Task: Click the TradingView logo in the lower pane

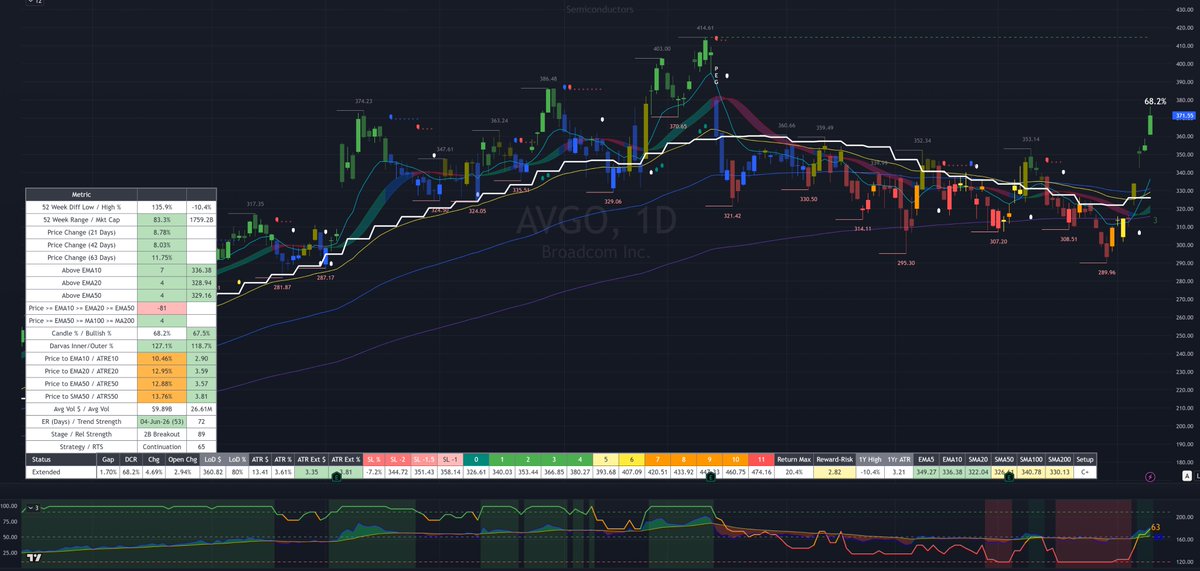Action: click(x=35, y=559)
